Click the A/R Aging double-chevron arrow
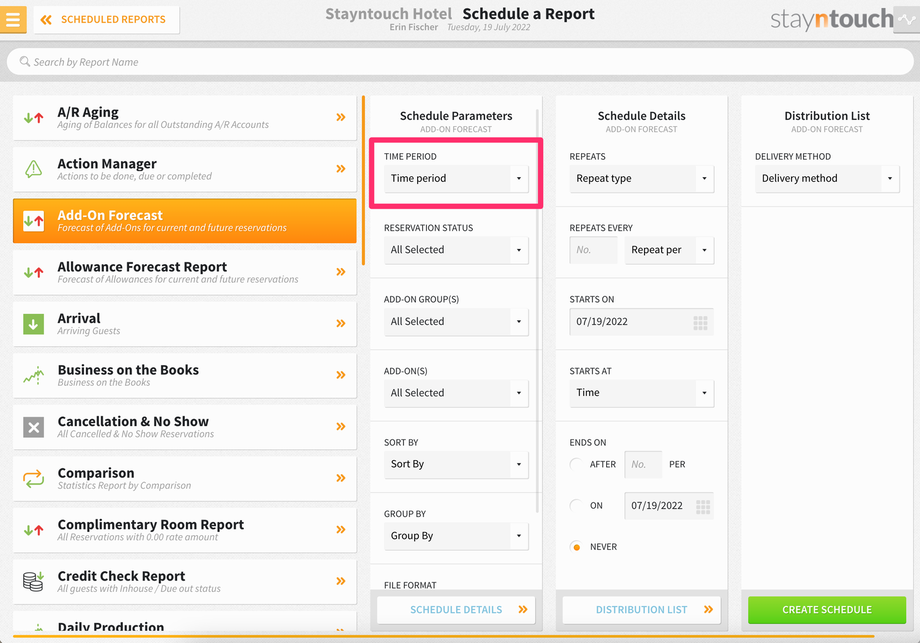The width and height of the screenshot is (920, 643). [x=341, y=117]
